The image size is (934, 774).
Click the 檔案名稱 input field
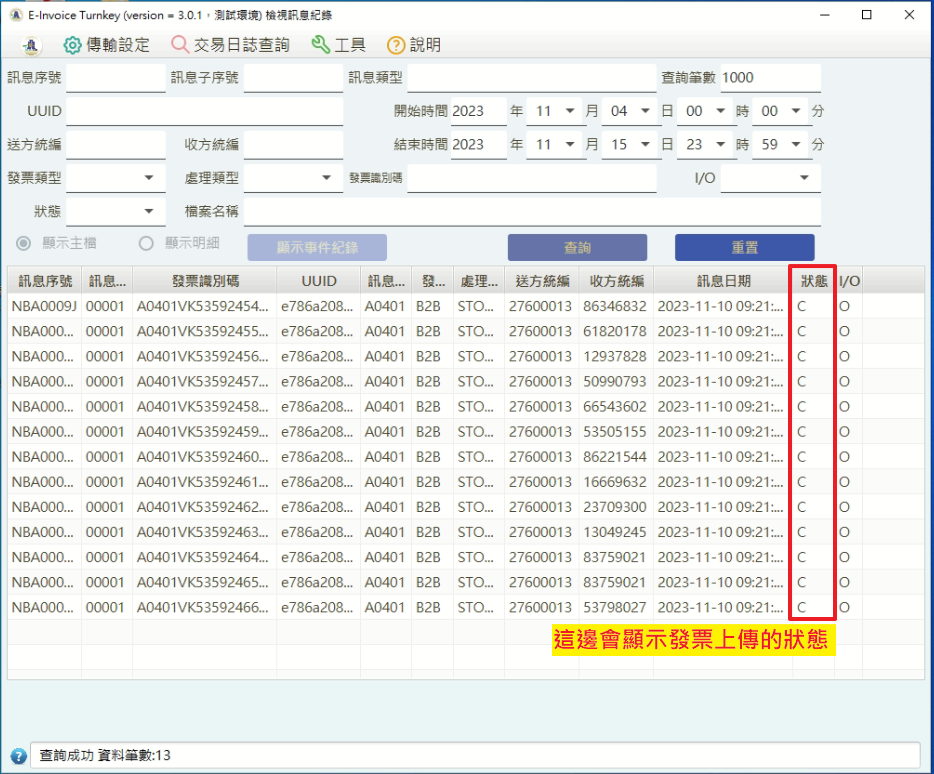[532, 212]
